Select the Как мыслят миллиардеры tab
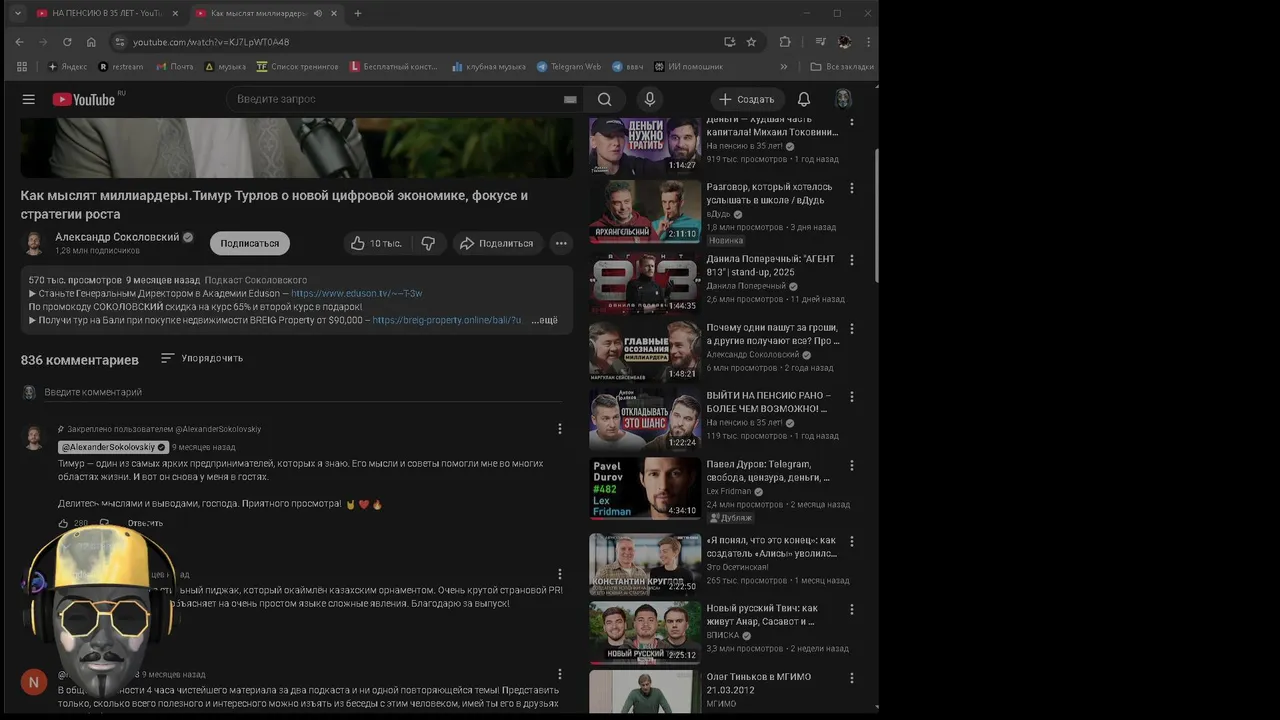Viewport: 1280px width, 720px height. [265, 13]
